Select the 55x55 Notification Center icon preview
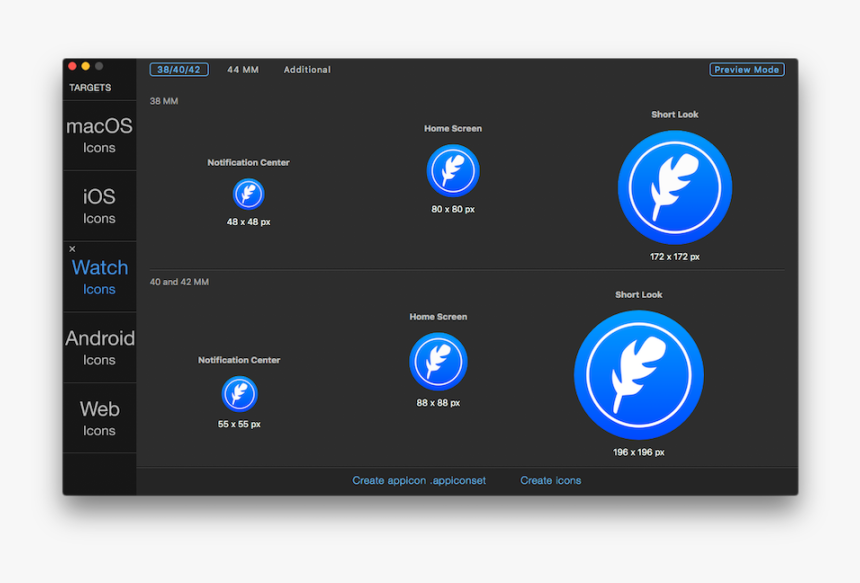This screenshot has width=860, height=583. pyautogui.click(x=239, y=394)
